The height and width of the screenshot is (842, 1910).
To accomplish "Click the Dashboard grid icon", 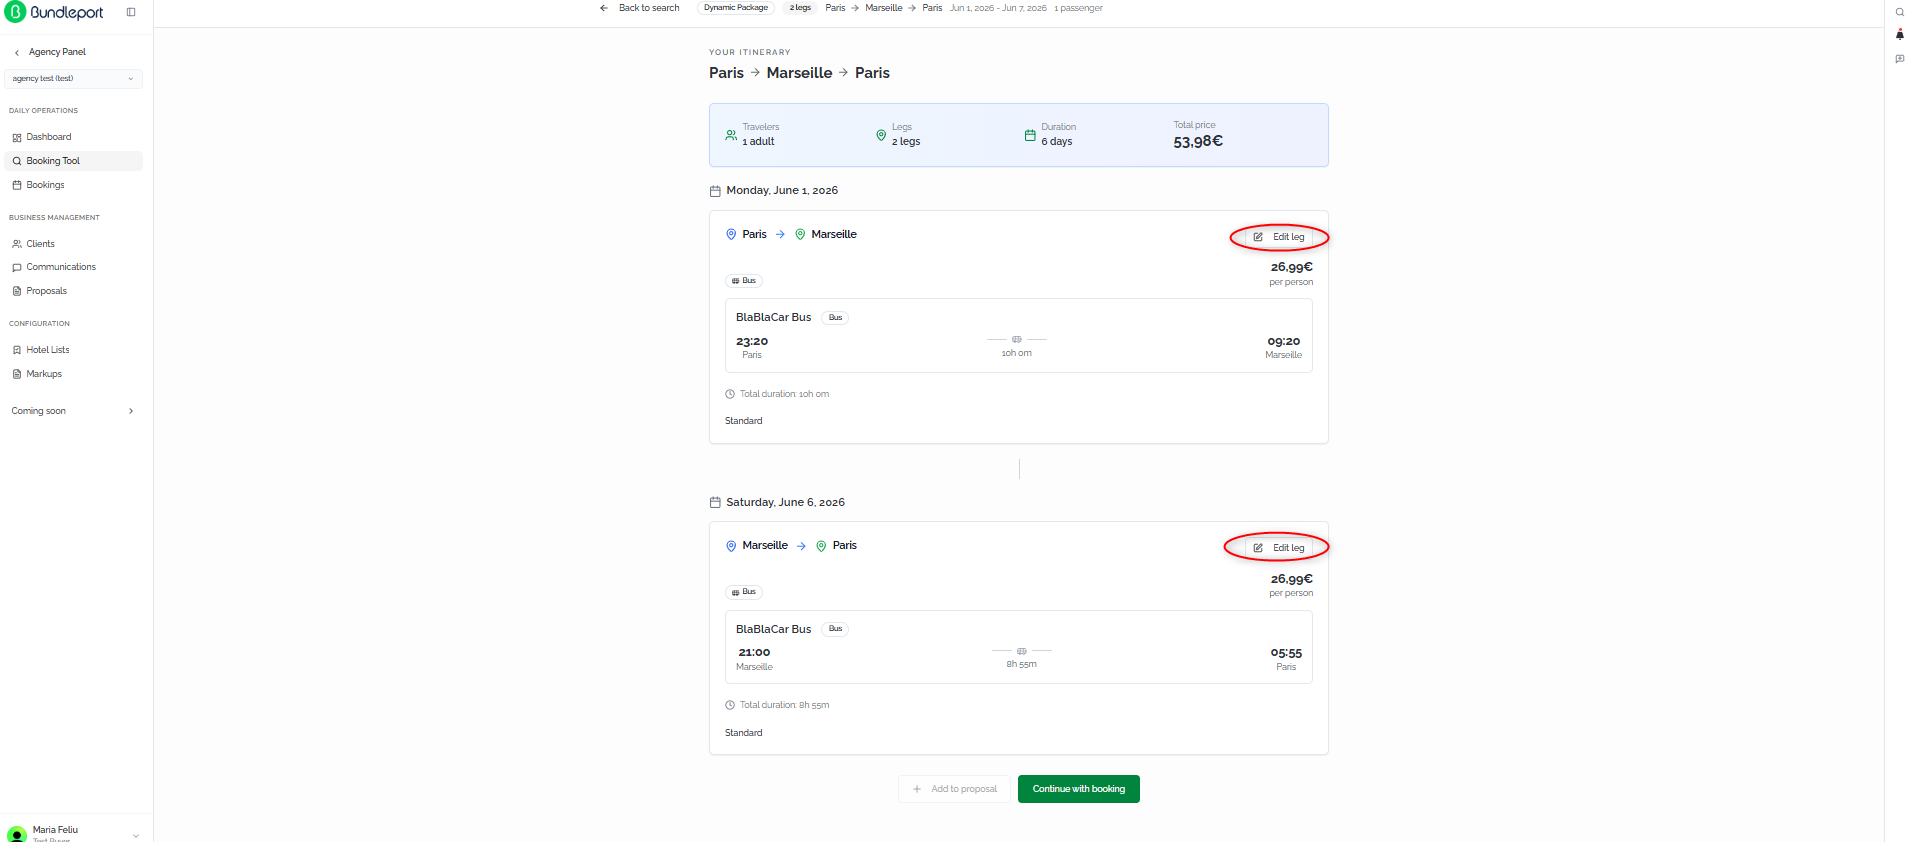I will point(17,138).
